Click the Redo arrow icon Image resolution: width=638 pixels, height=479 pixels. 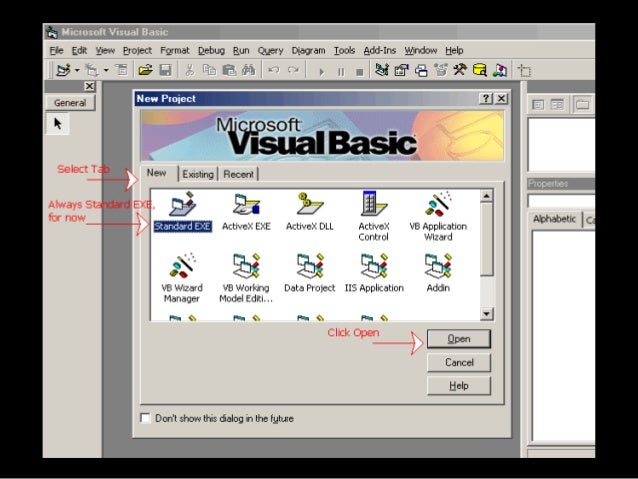[293, 70]
